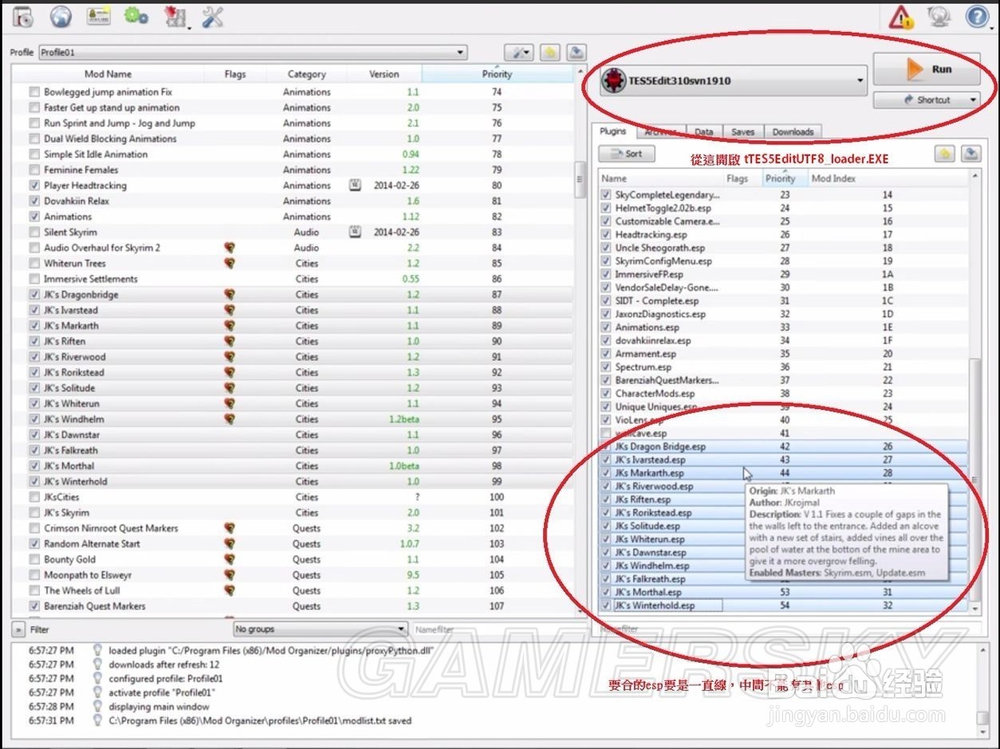Open the Nexus globe icon
The height and width of the screenshot is (749, 1000).
coord(61,17)
